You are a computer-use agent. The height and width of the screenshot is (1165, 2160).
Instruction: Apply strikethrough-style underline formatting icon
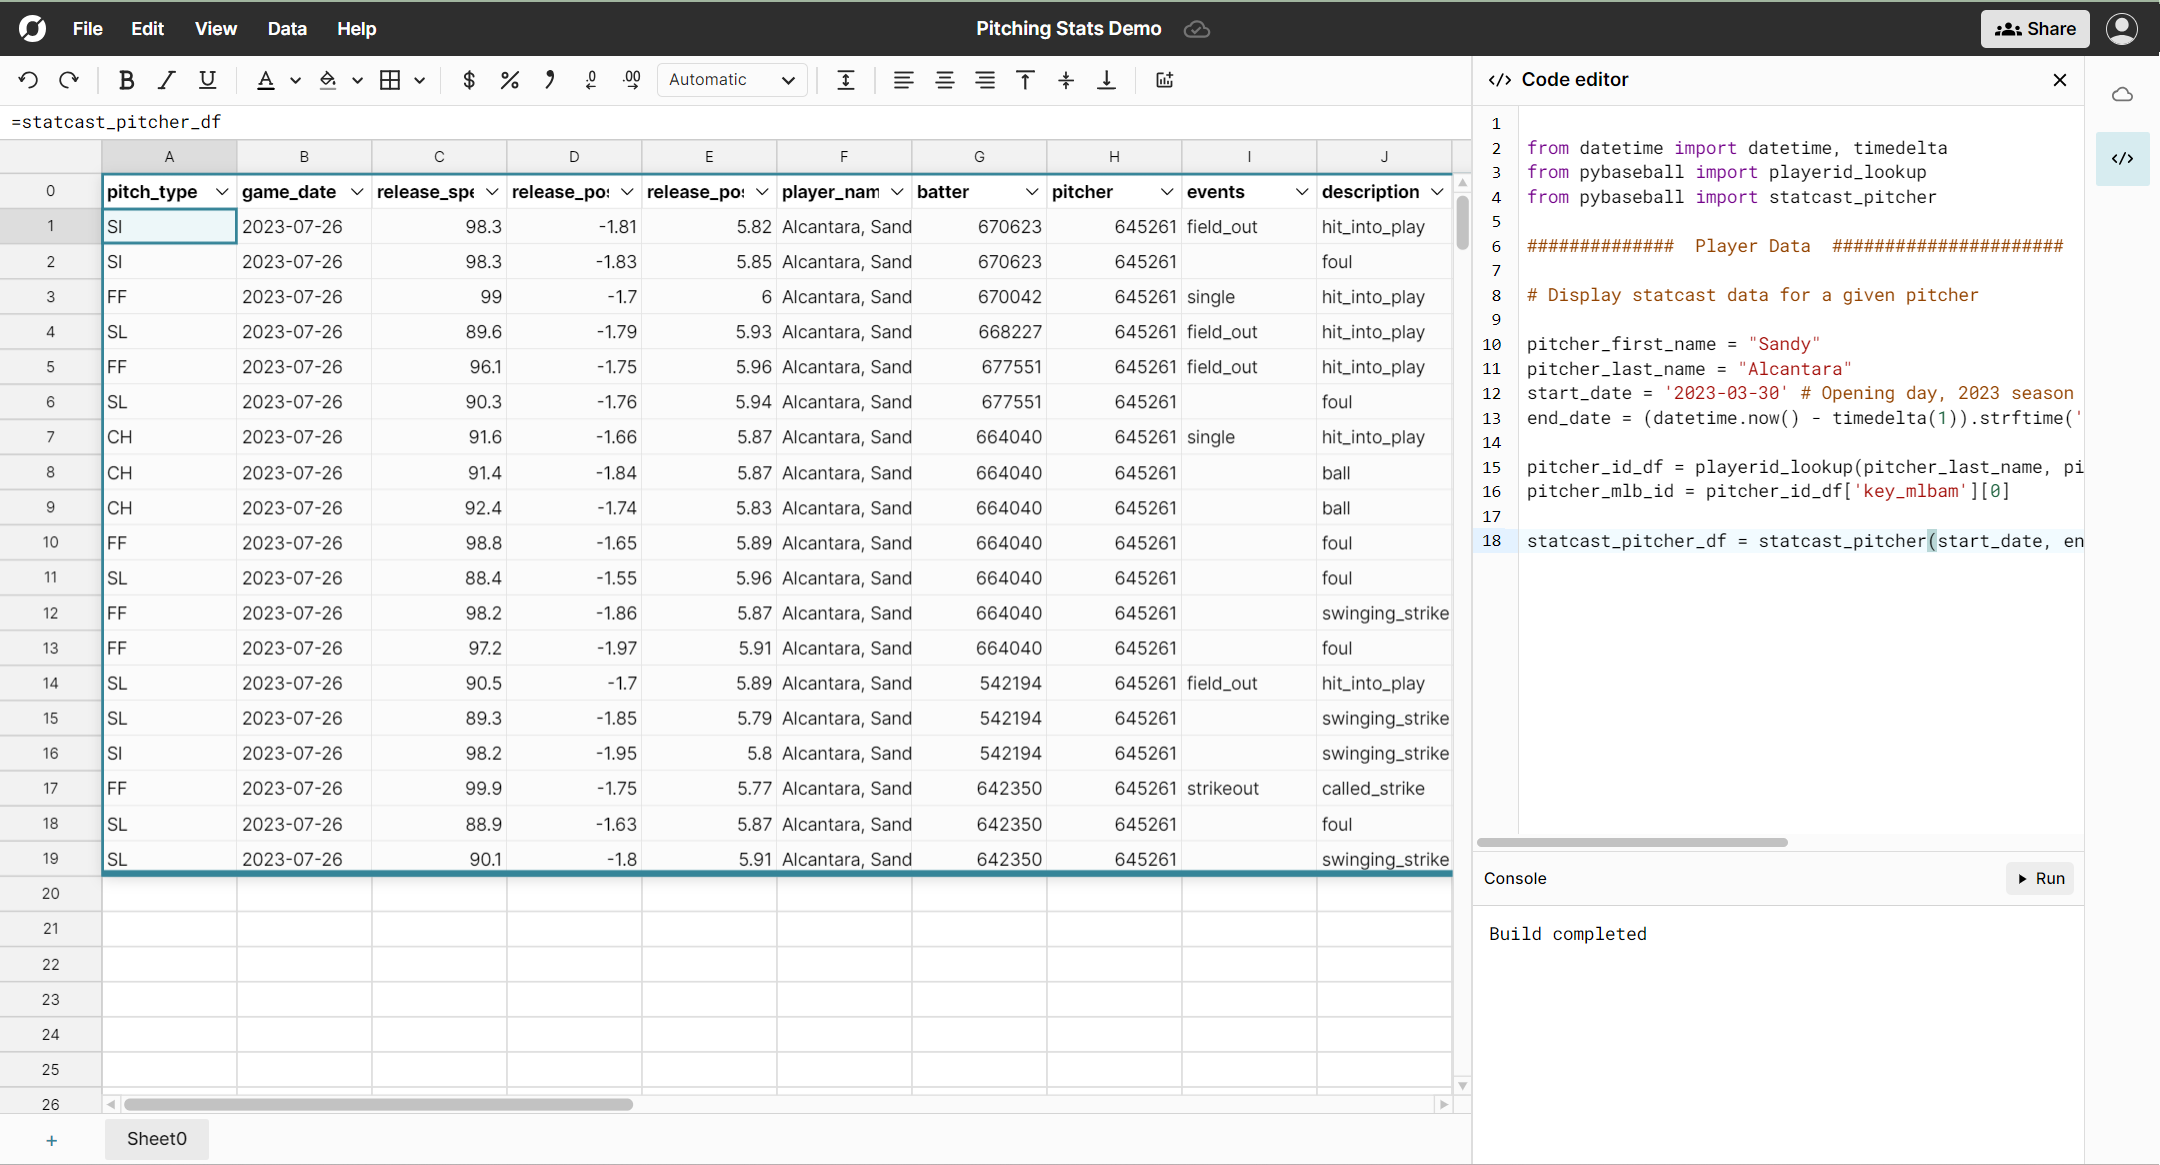pyautogui.click(x=207, y=80)
